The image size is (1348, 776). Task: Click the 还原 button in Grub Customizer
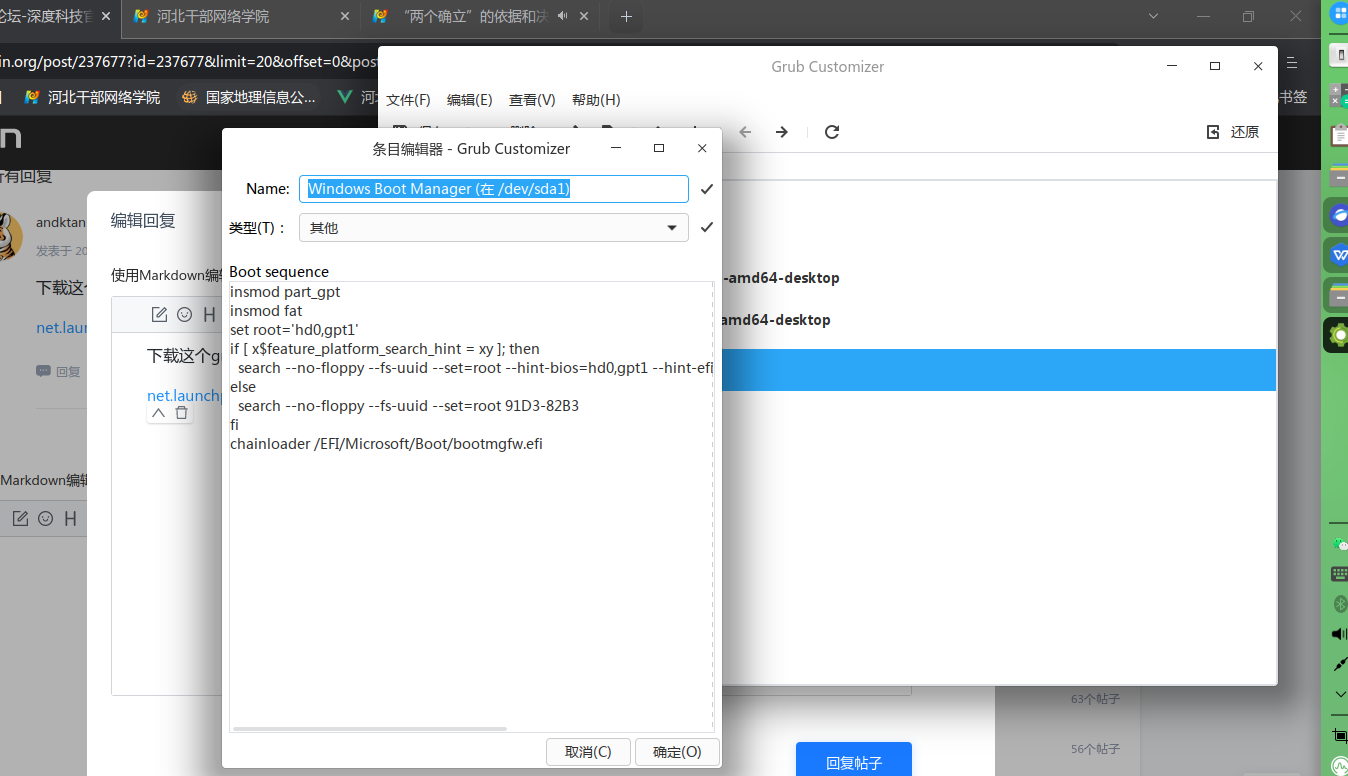pyautogui.click(x=1233, y=132)
